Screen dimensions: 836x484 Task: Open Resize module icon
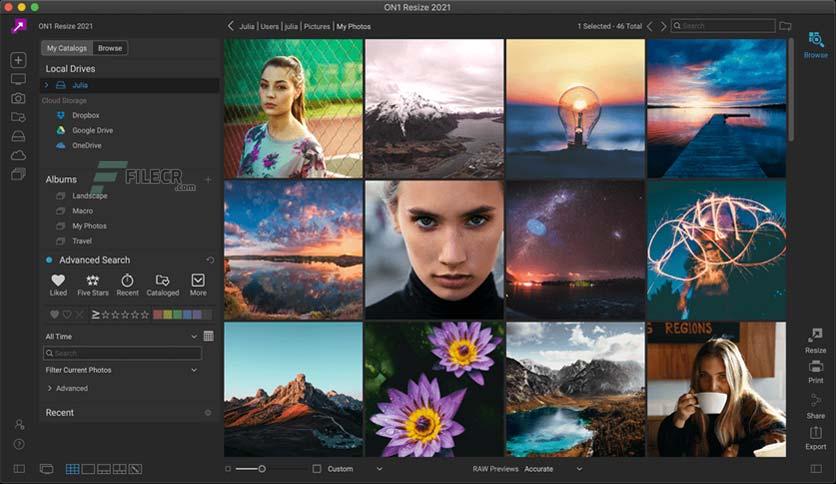pos(815,335)
